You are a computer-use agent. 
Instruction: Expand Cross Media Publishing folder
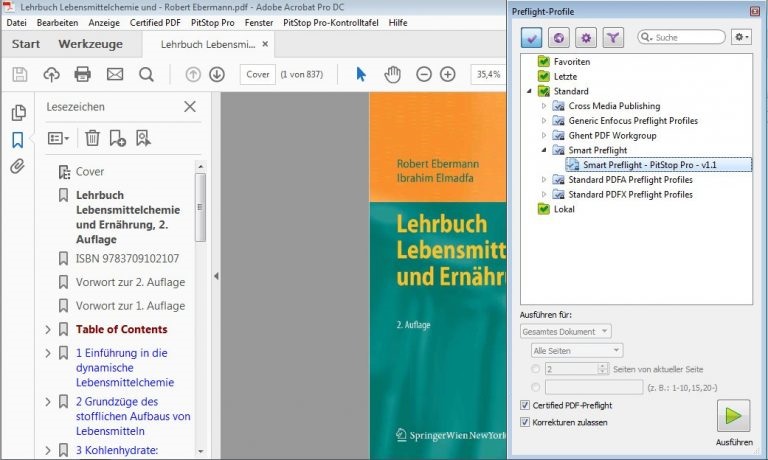click(544, 106)
